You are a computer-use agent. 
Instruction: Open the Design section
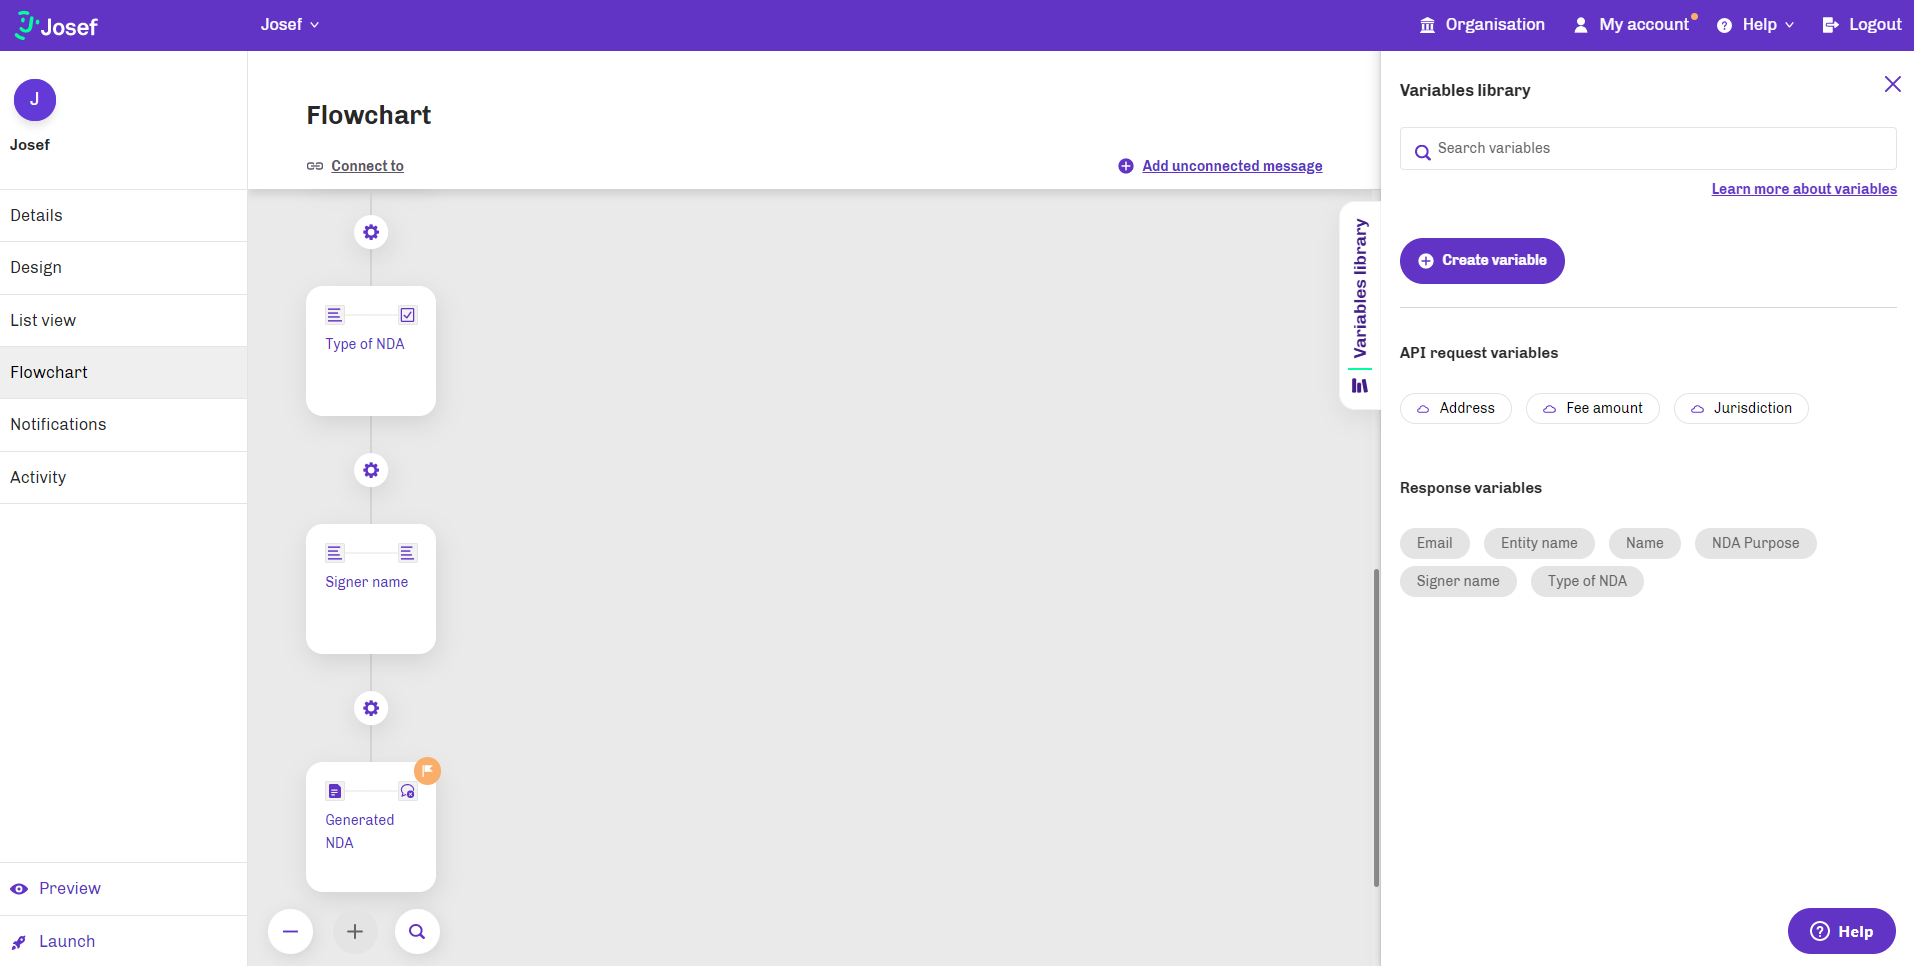(x=124, y=268)
